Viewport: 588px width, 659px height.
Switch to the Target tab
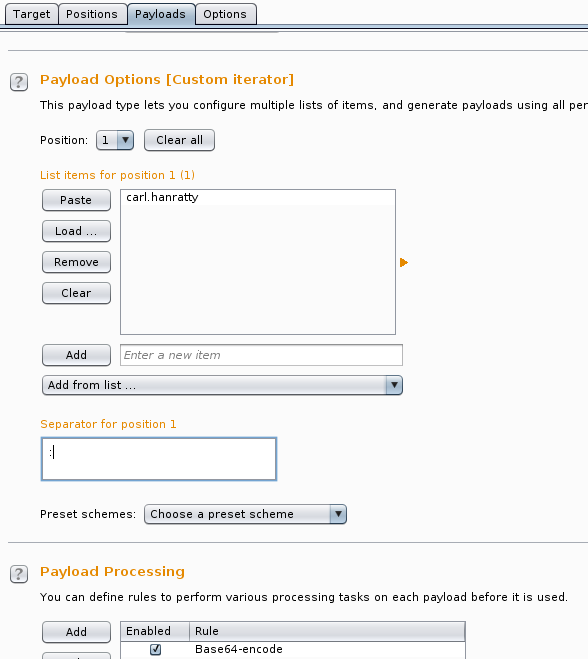coord(32,14)
